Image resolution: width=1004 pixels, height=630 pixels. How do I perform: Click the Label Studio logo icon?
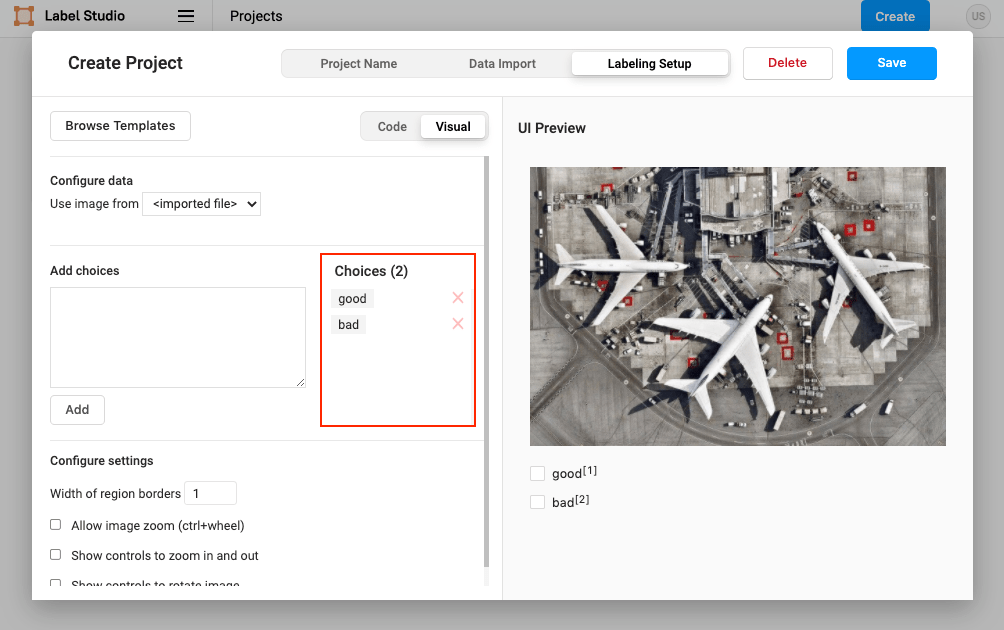[24, 16]
